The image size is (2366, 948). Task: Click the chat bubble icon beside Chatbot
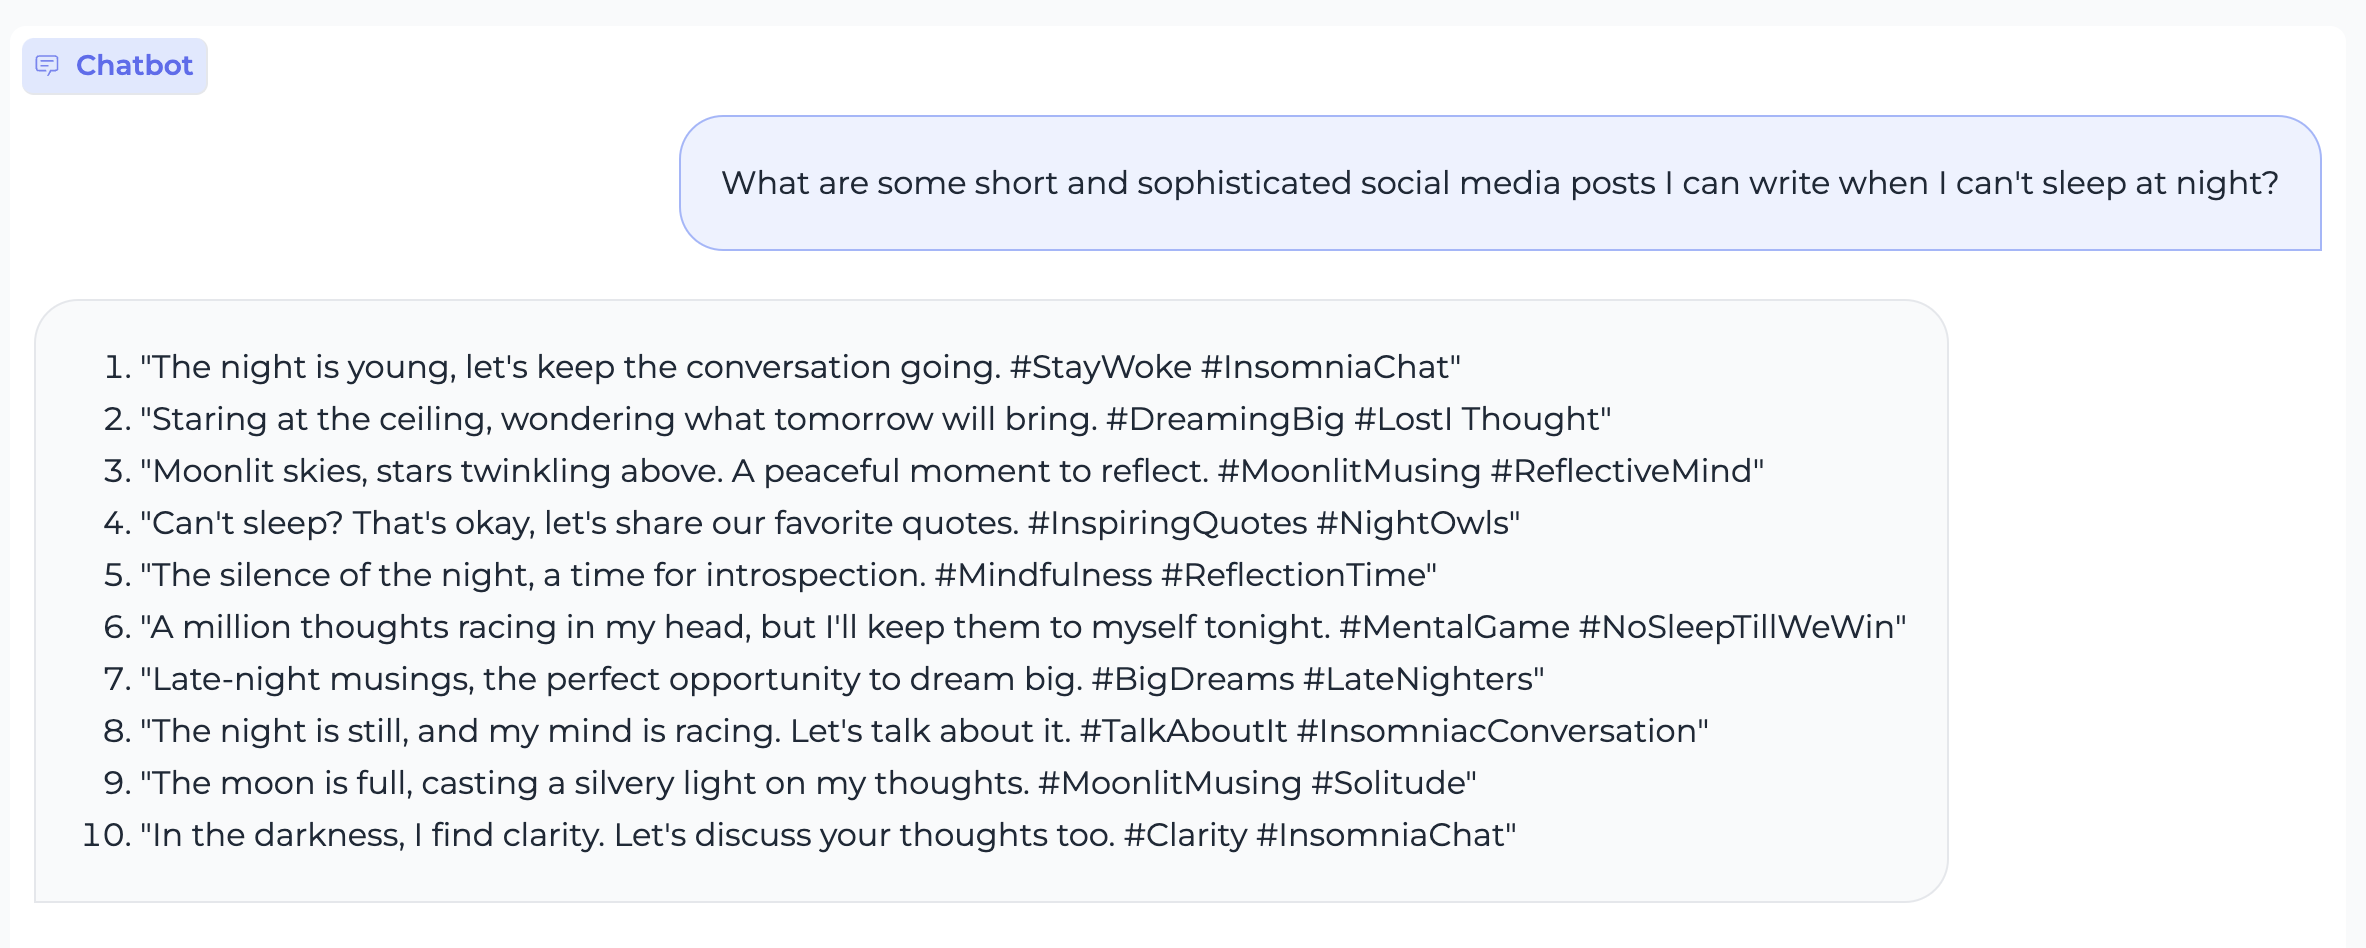tap(47, 66)
